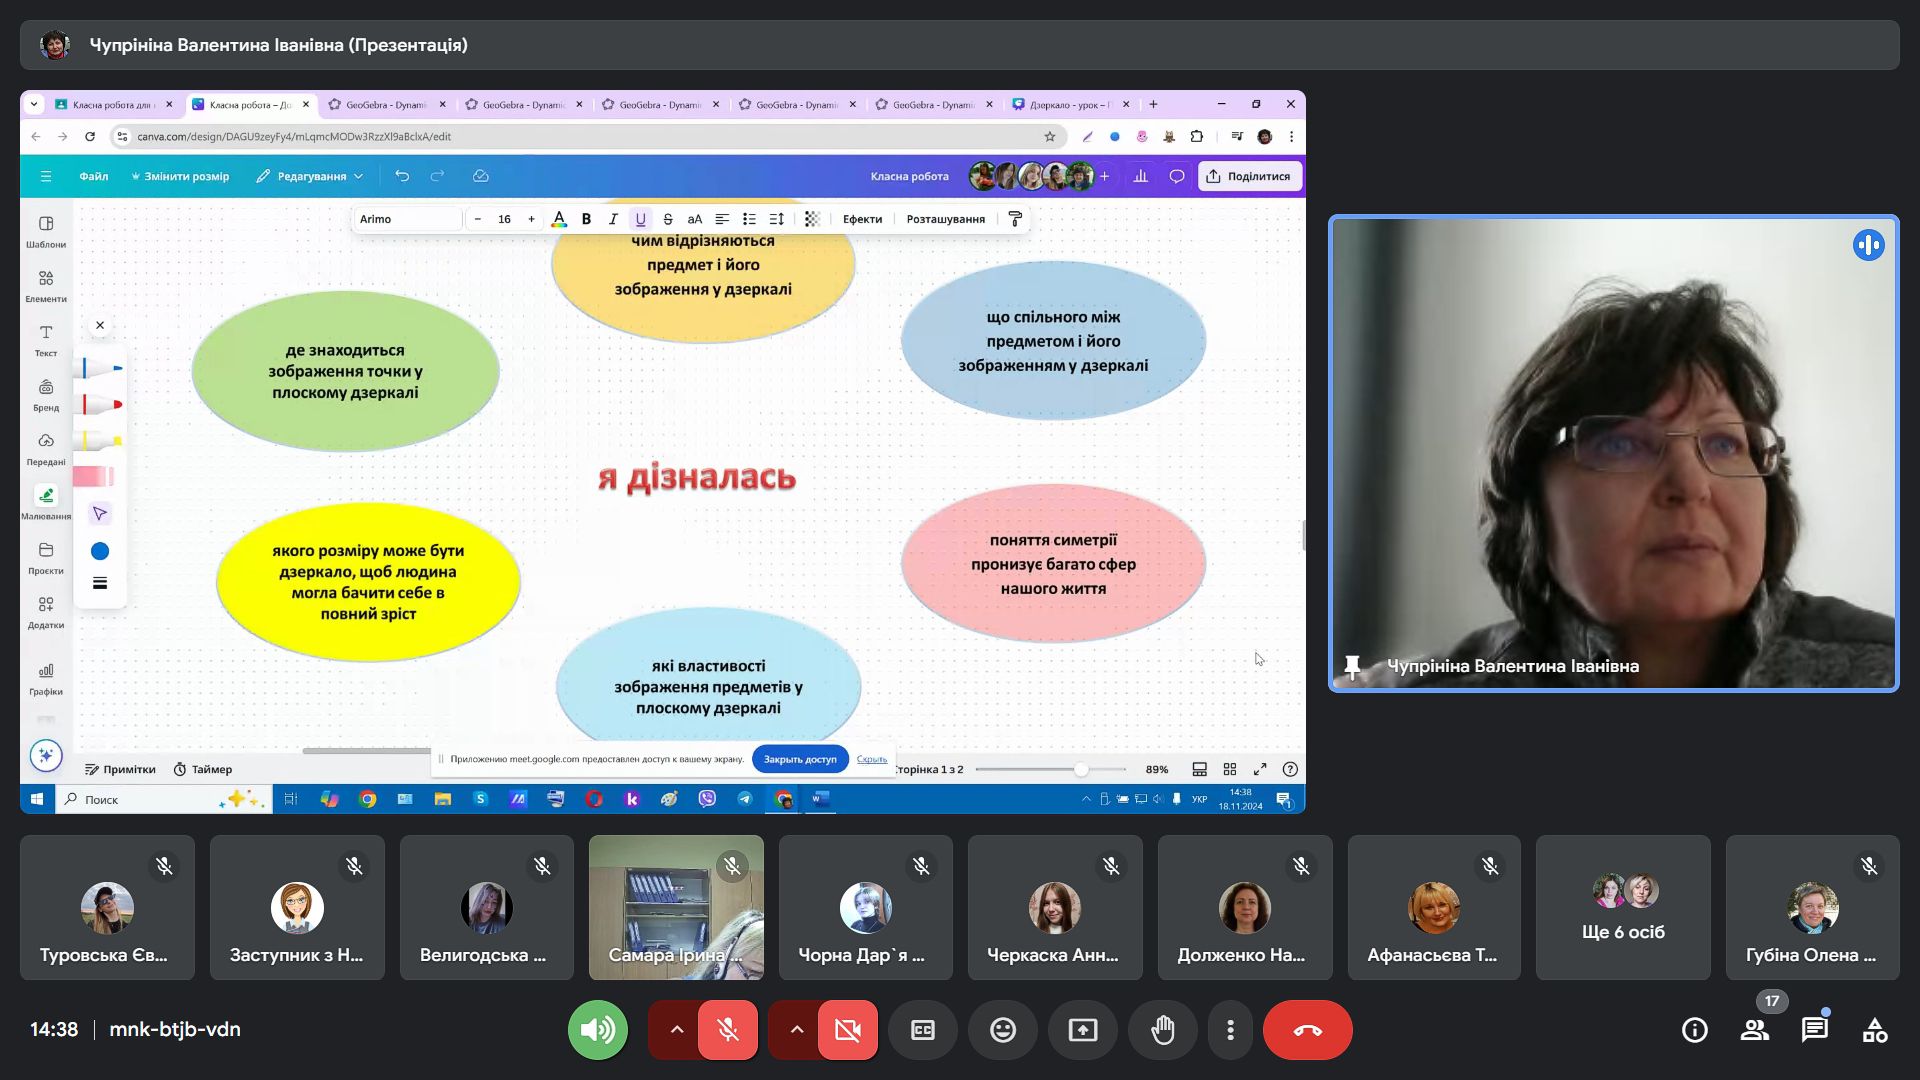
Task: Toggle underline formatting
Action: point(641,219)
